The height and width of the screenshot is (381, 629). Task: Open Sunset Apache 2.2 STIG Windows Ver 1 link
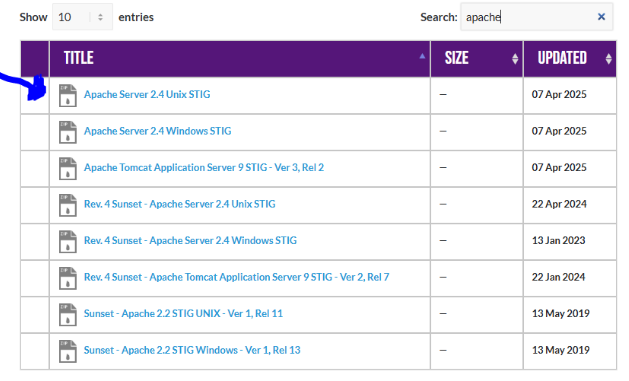click(x=192, y=351)
